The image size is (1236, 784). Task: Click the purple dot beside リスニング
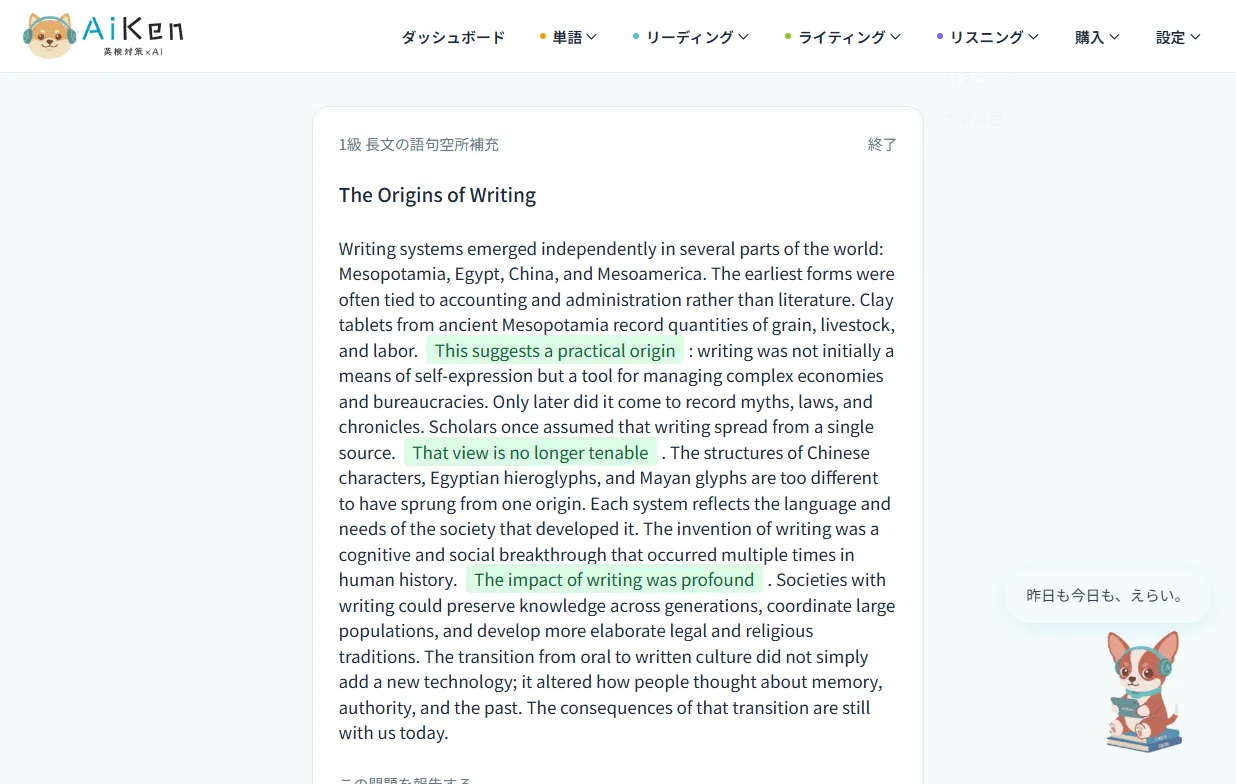pos(940,37)
